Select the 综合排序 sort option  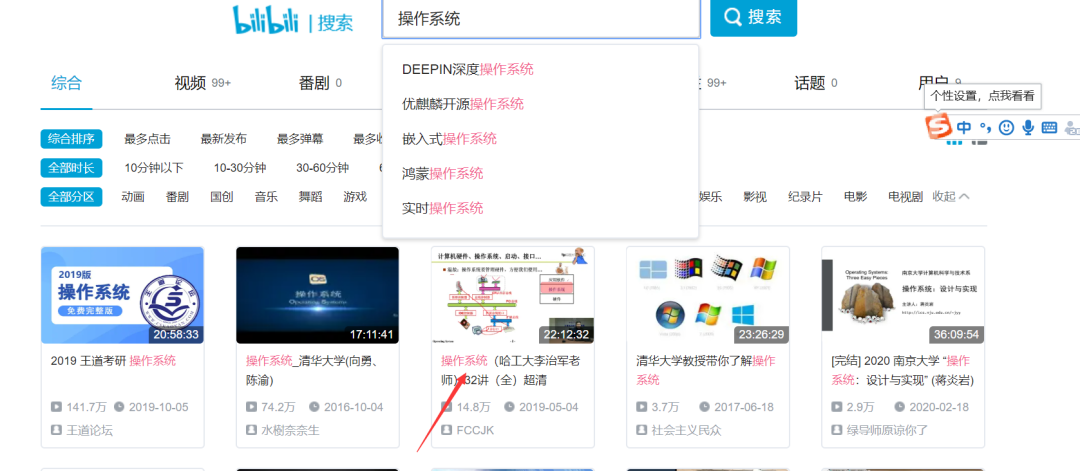[72, 139]
